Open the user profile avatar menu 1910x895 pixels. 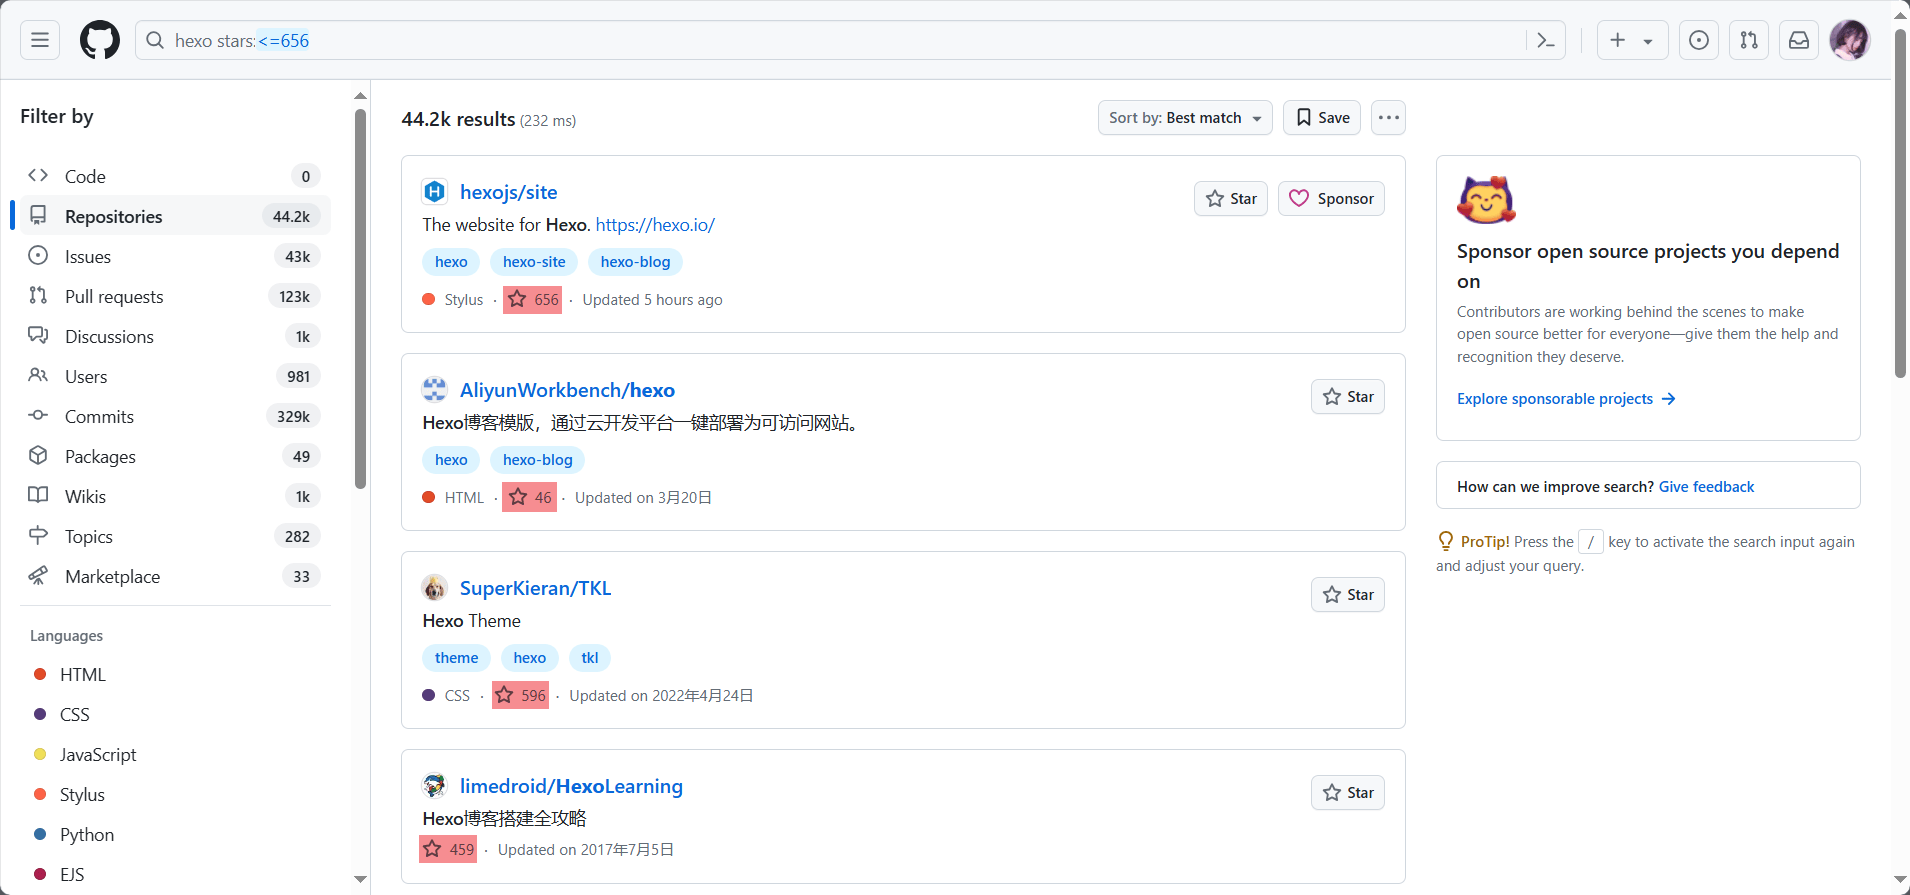[1849, 40]
